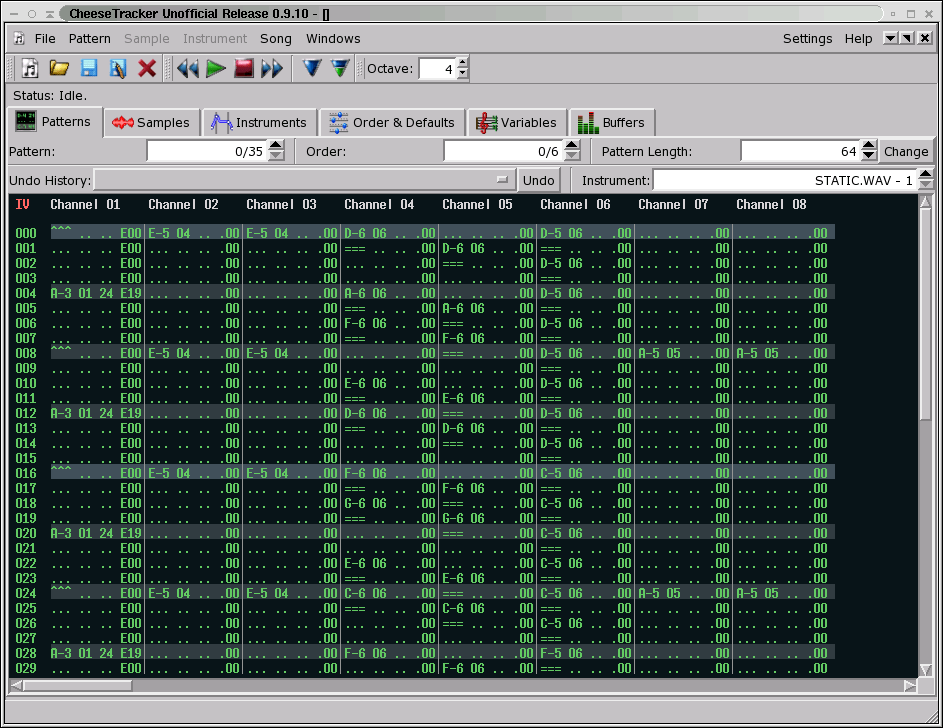The image size is (943, 728).
Task: Skip to the previous pattern with the rewind icon
Action: (x=187, y=69)
